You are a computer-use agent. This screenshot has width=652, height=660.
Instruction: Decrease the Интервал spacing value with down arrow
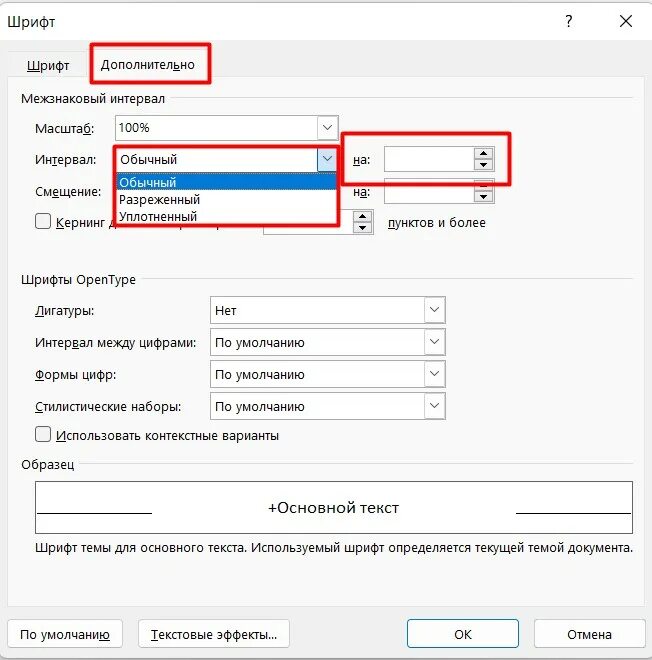pyautogui.click(x=483, y=165)
